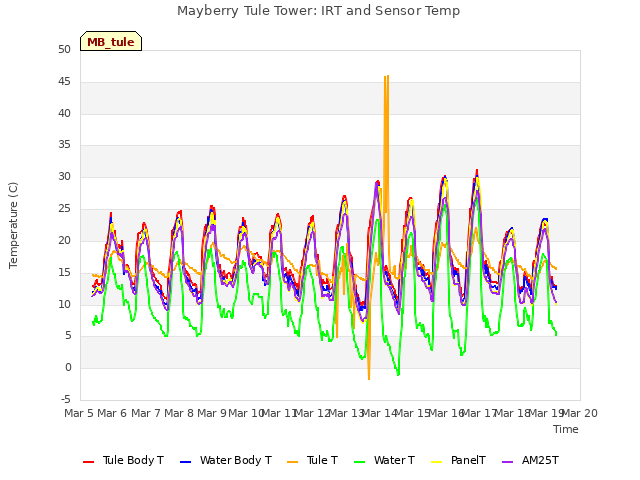Click the Mar 9 x-axis label

point(212,413)
